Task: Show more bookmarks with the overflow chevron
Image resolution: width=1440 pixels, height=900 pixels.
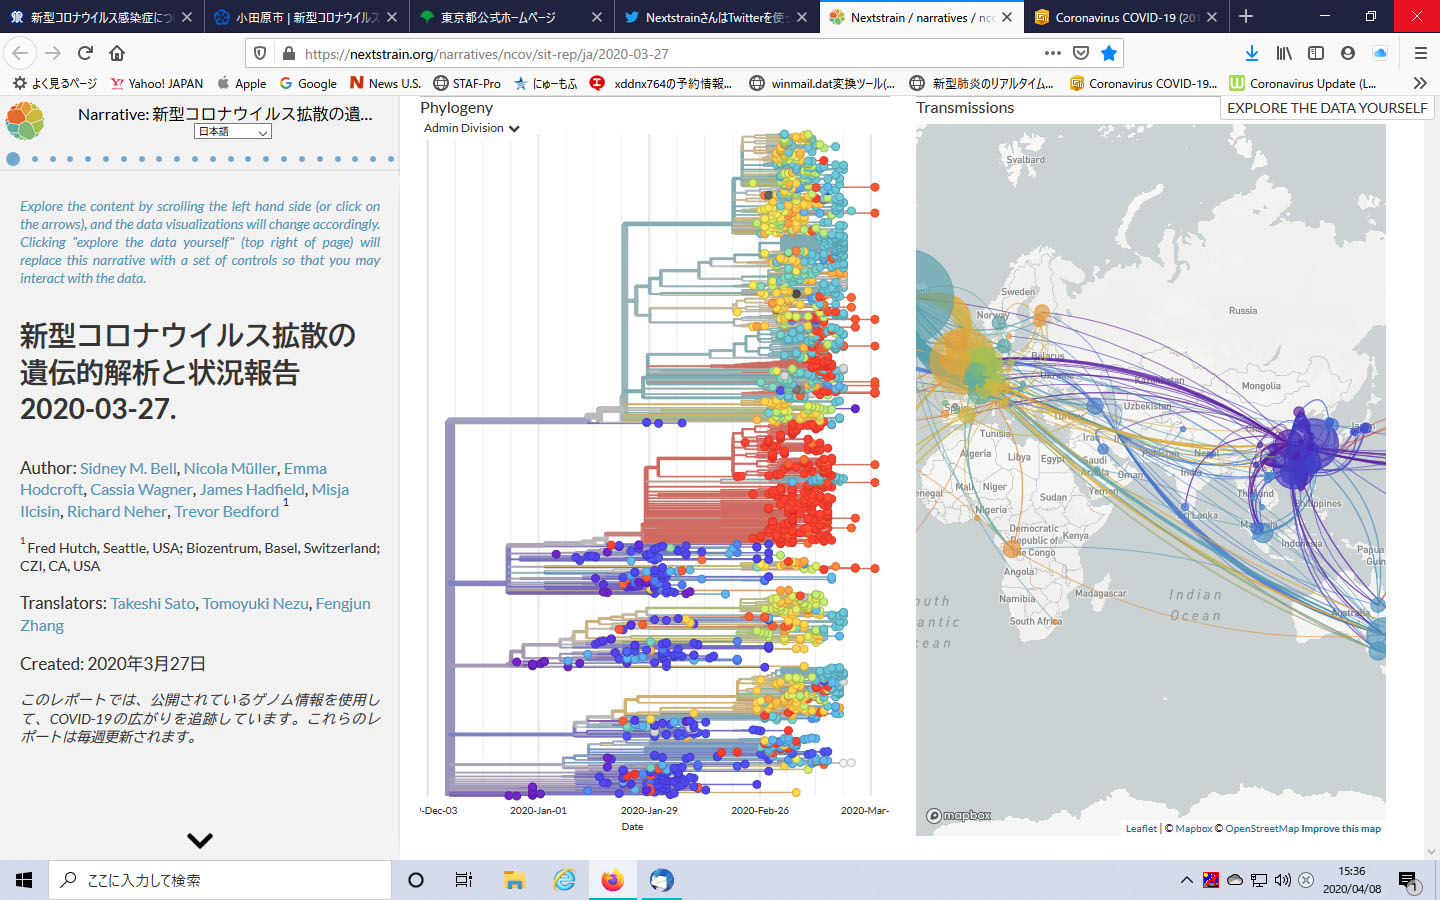Action: [x=1419, y=83]
